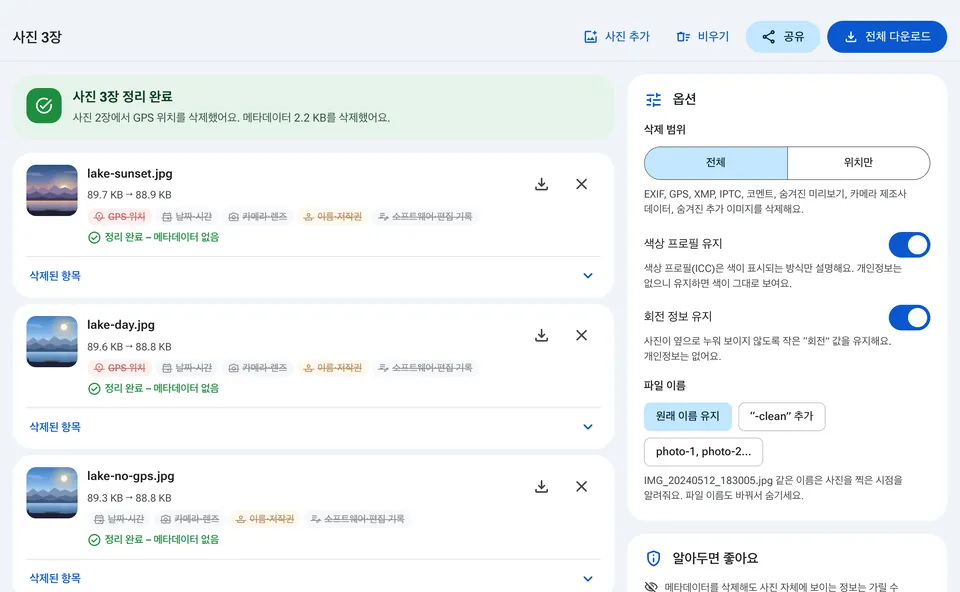Remove lake-sunset.jpg using the X icon
Viewport: 960px width, 592px height.
(x=582, y=184)
